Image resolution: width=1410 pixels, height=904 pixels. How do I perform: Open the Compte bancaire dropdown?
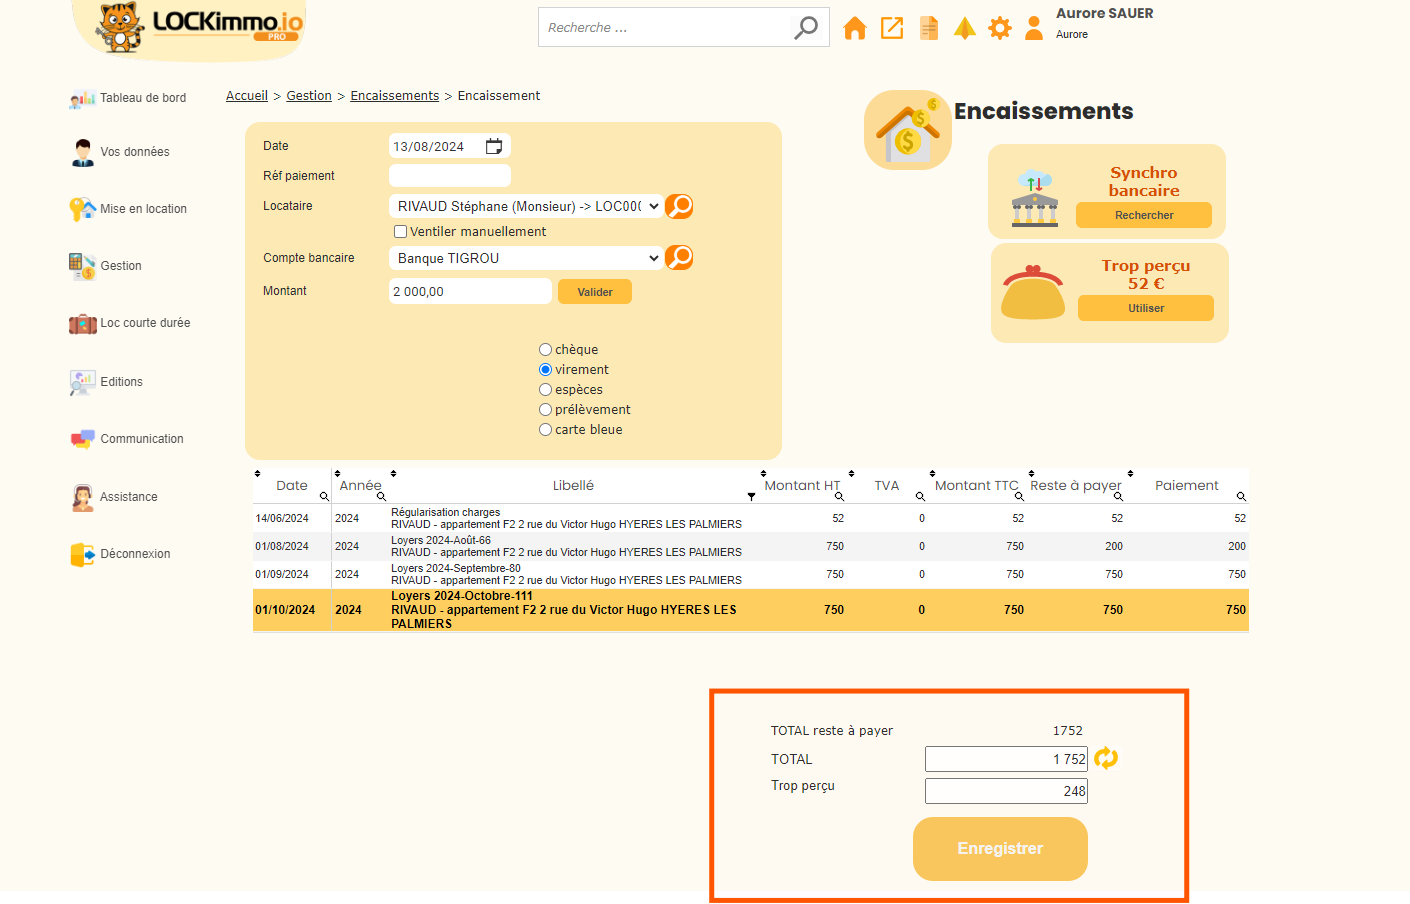pos(525,258)
